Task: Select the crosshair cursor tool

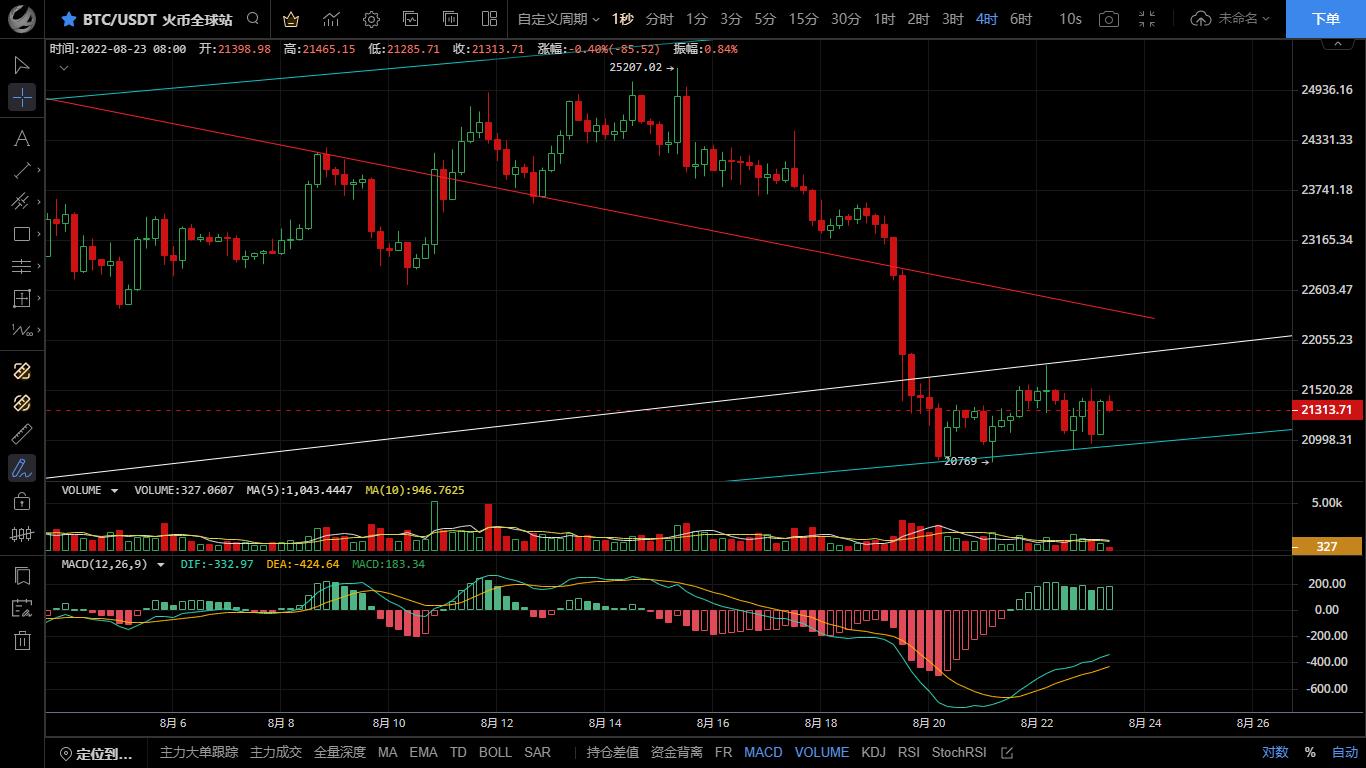Action: coord(21,97)
